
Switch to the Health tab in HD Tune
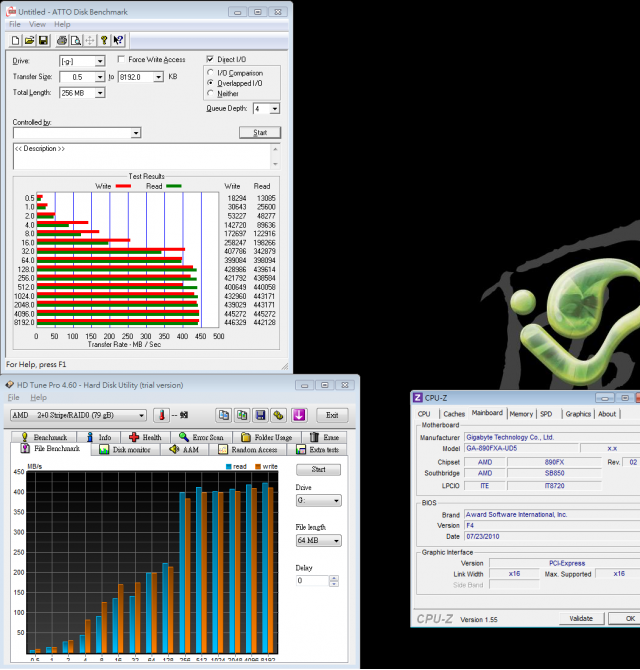(x=146, y=437)
